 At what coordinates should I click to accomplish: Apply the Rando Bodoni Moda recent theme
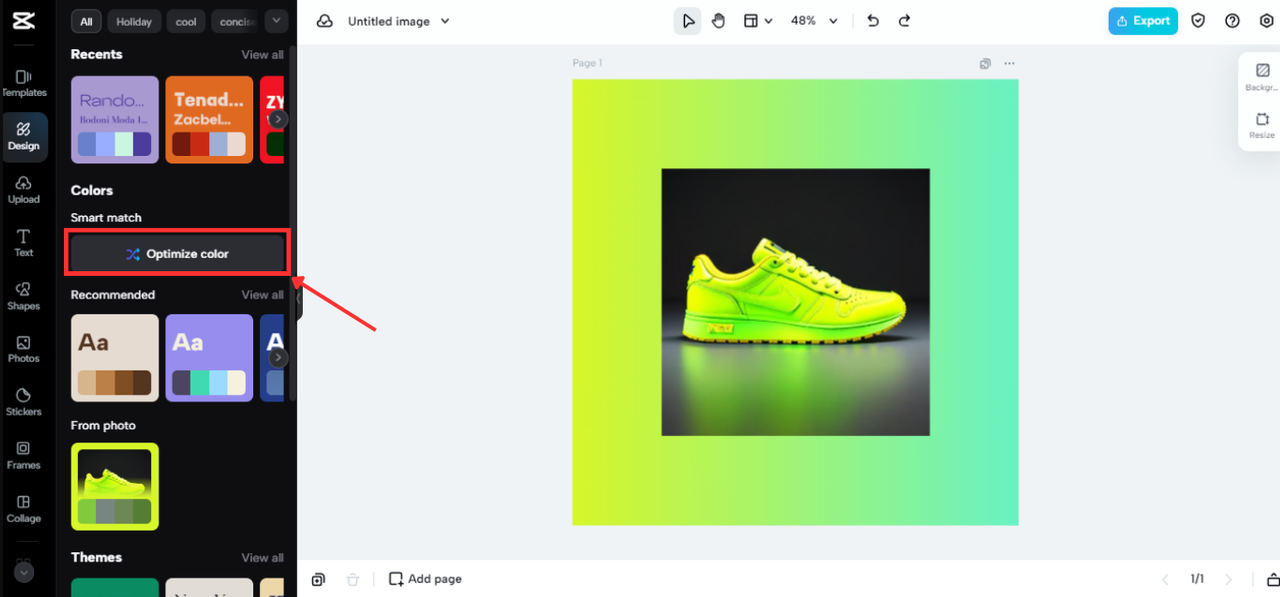[115, 119]
